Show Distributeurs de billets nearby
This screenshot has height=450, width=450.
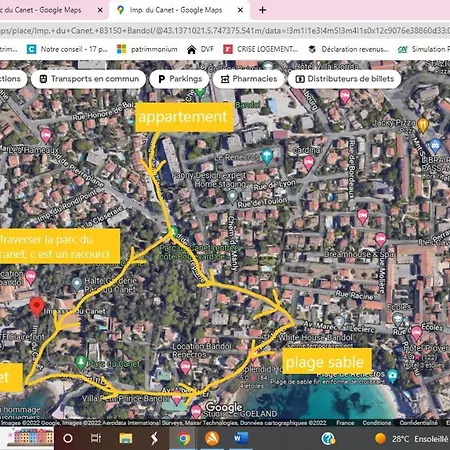(x=344, y=79)
